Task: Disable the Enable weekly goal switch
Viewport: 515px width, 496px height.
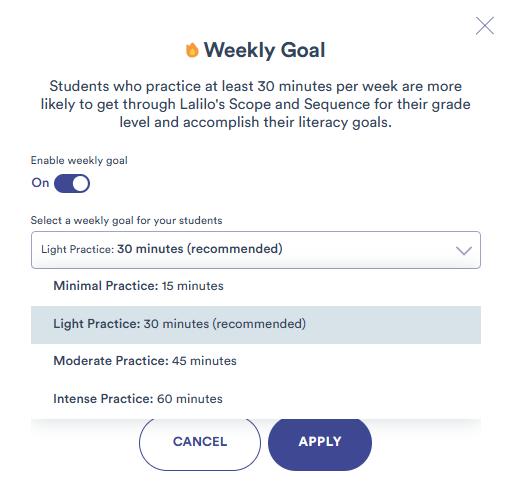Action: (x=72, y=183)
